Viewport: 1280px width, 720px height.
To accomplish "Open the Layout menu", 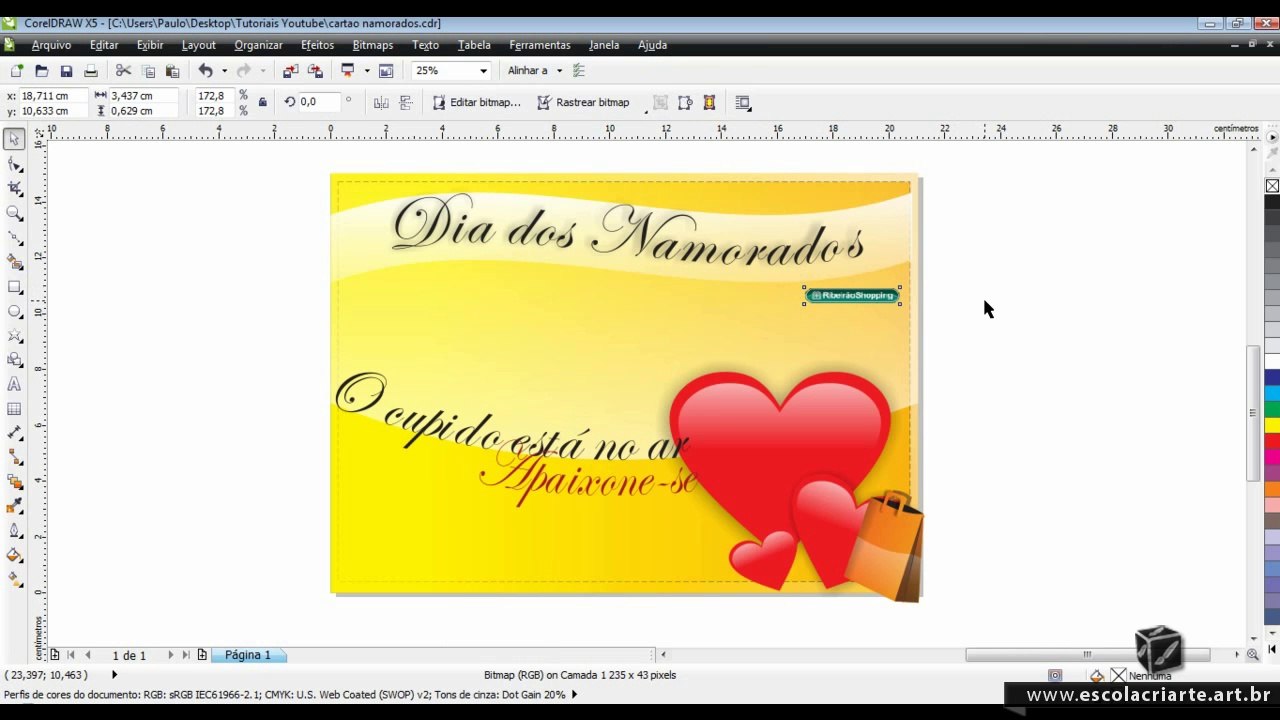I will [x=198, y=45].
